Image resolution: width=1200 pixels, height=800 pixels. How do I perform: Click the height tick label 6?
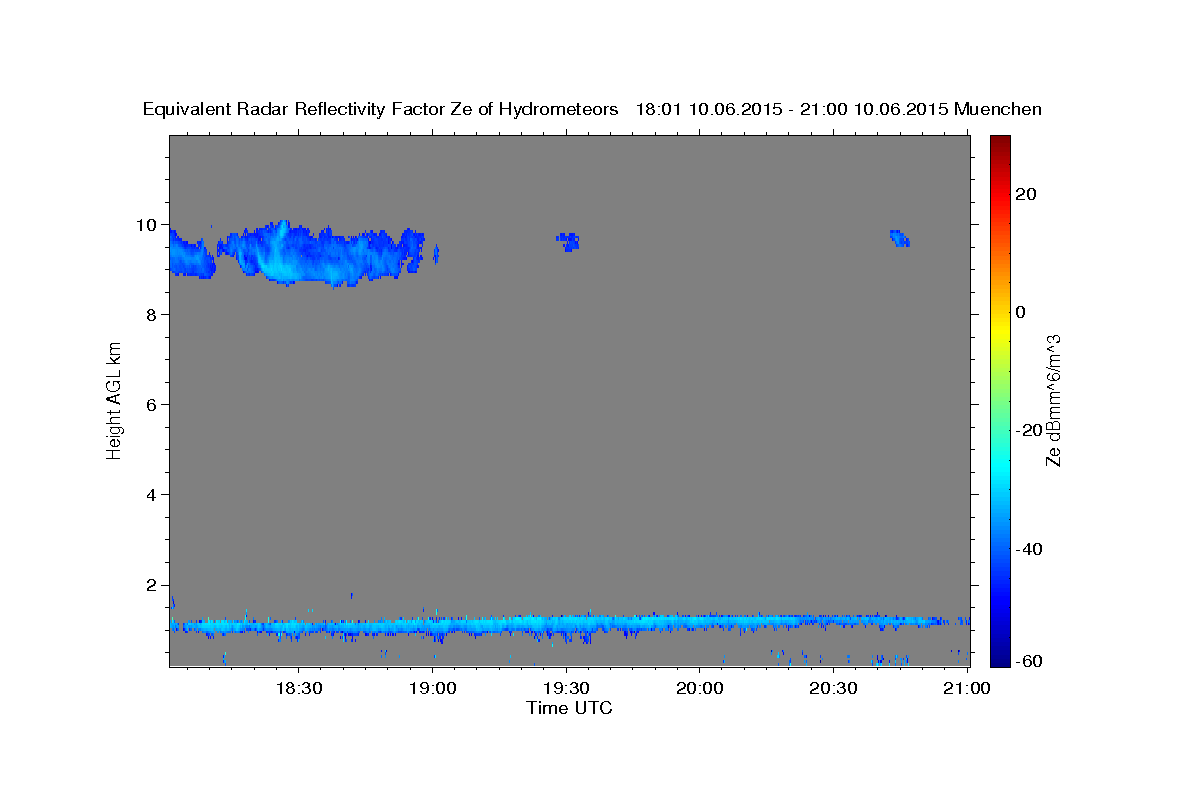[x=154, y=405]
